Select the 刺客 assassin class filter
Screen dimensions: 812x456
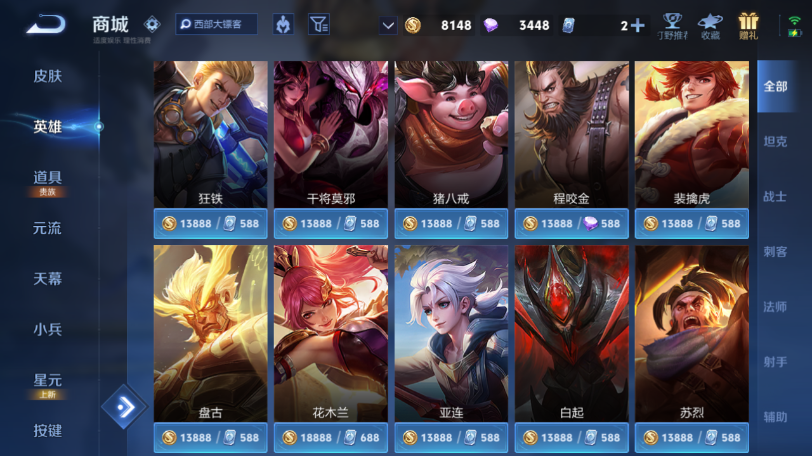tap(775, 252)
